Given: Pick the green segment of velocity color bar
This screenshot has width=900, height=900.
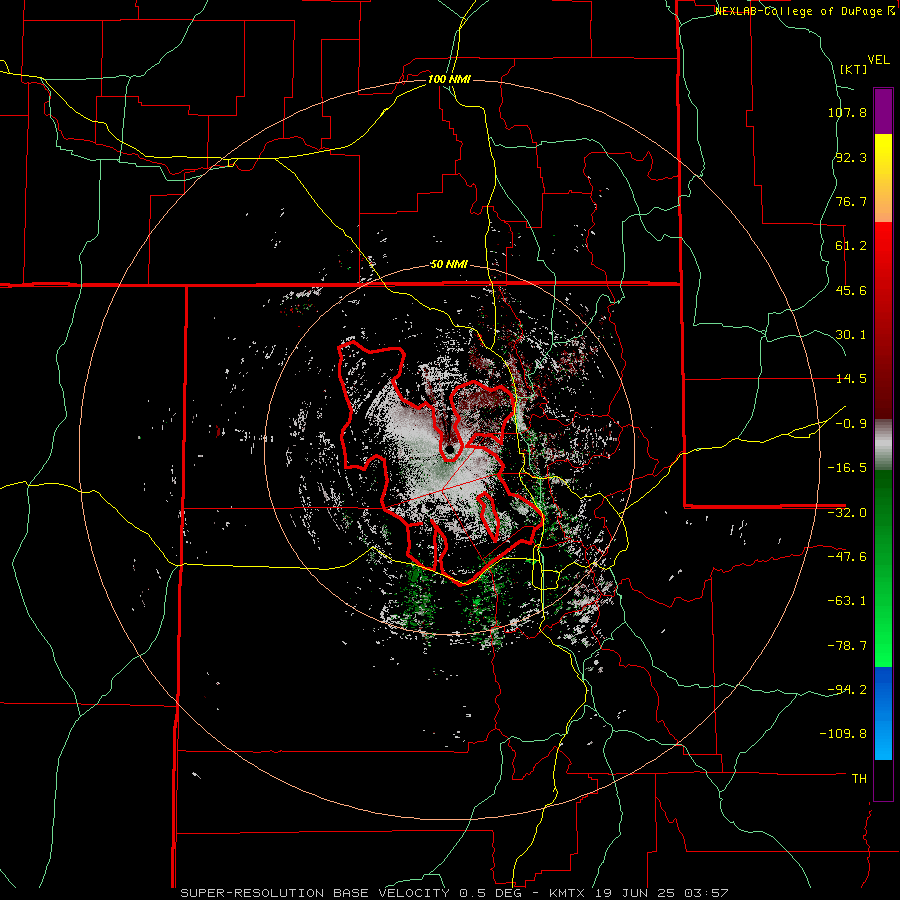Looking at the screenshot, I should [x=883, y=568].
